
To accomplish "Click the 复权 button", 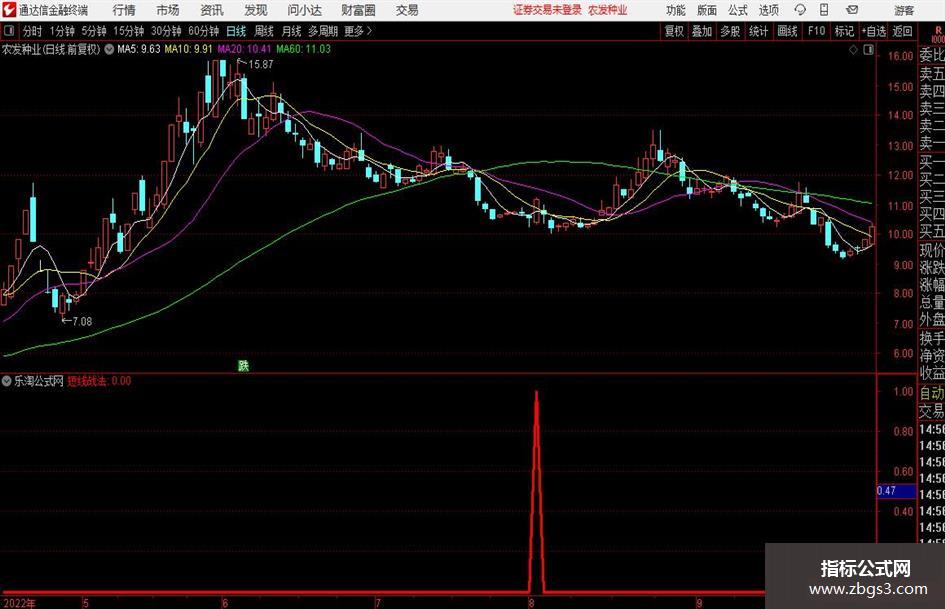I will pos(674,31).
